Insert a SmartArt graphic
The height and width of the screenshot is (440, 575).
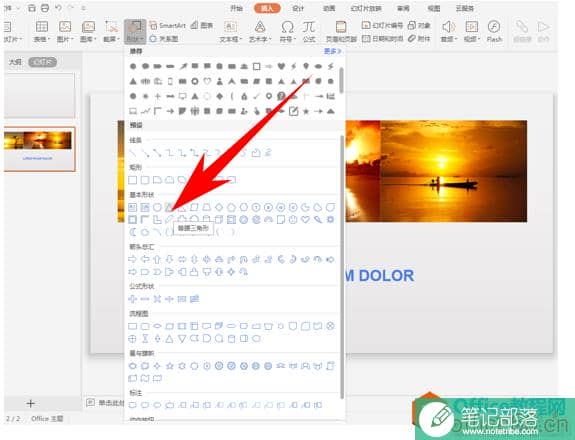coord(168,25)
